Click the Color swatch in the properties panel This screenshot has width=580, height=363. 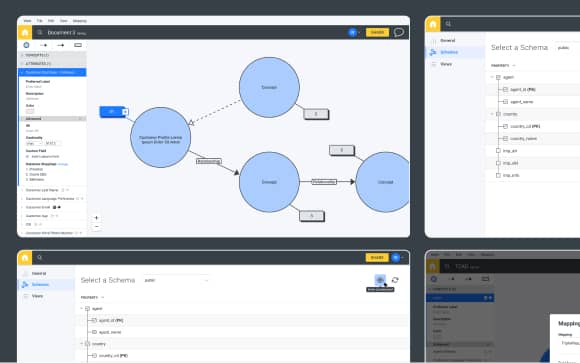coord(30,111)
